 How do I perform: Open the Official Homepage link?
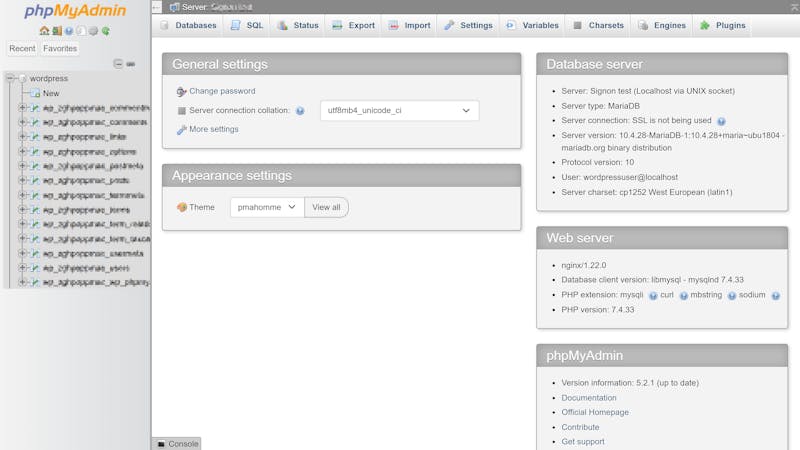(x=595, y=412)
